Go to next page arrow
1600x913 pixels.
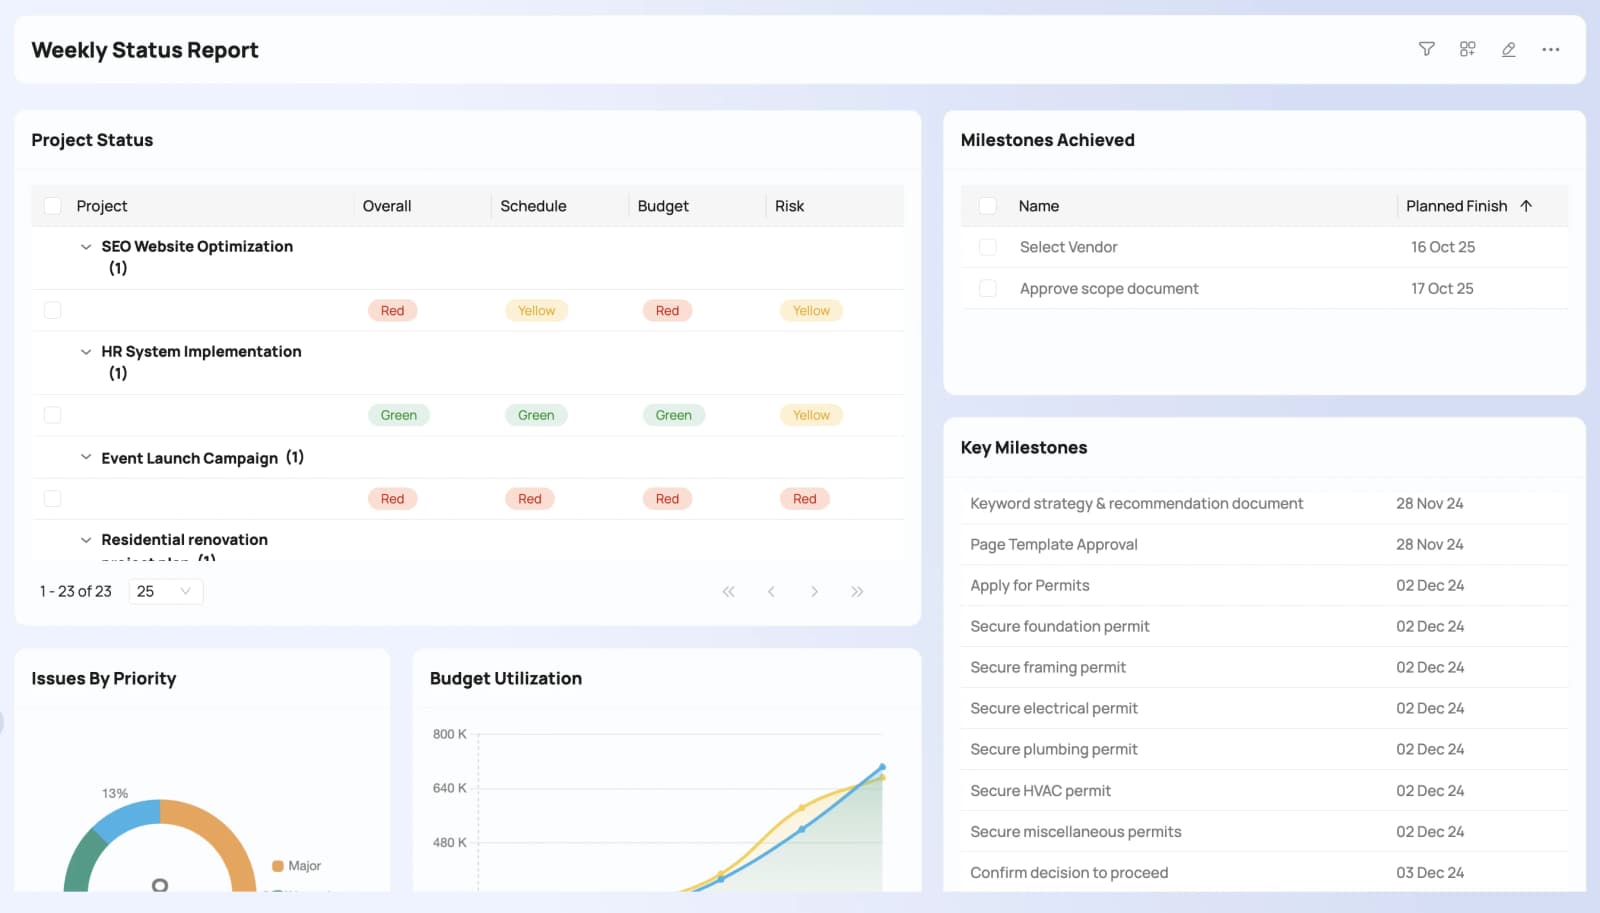point(814,592)
